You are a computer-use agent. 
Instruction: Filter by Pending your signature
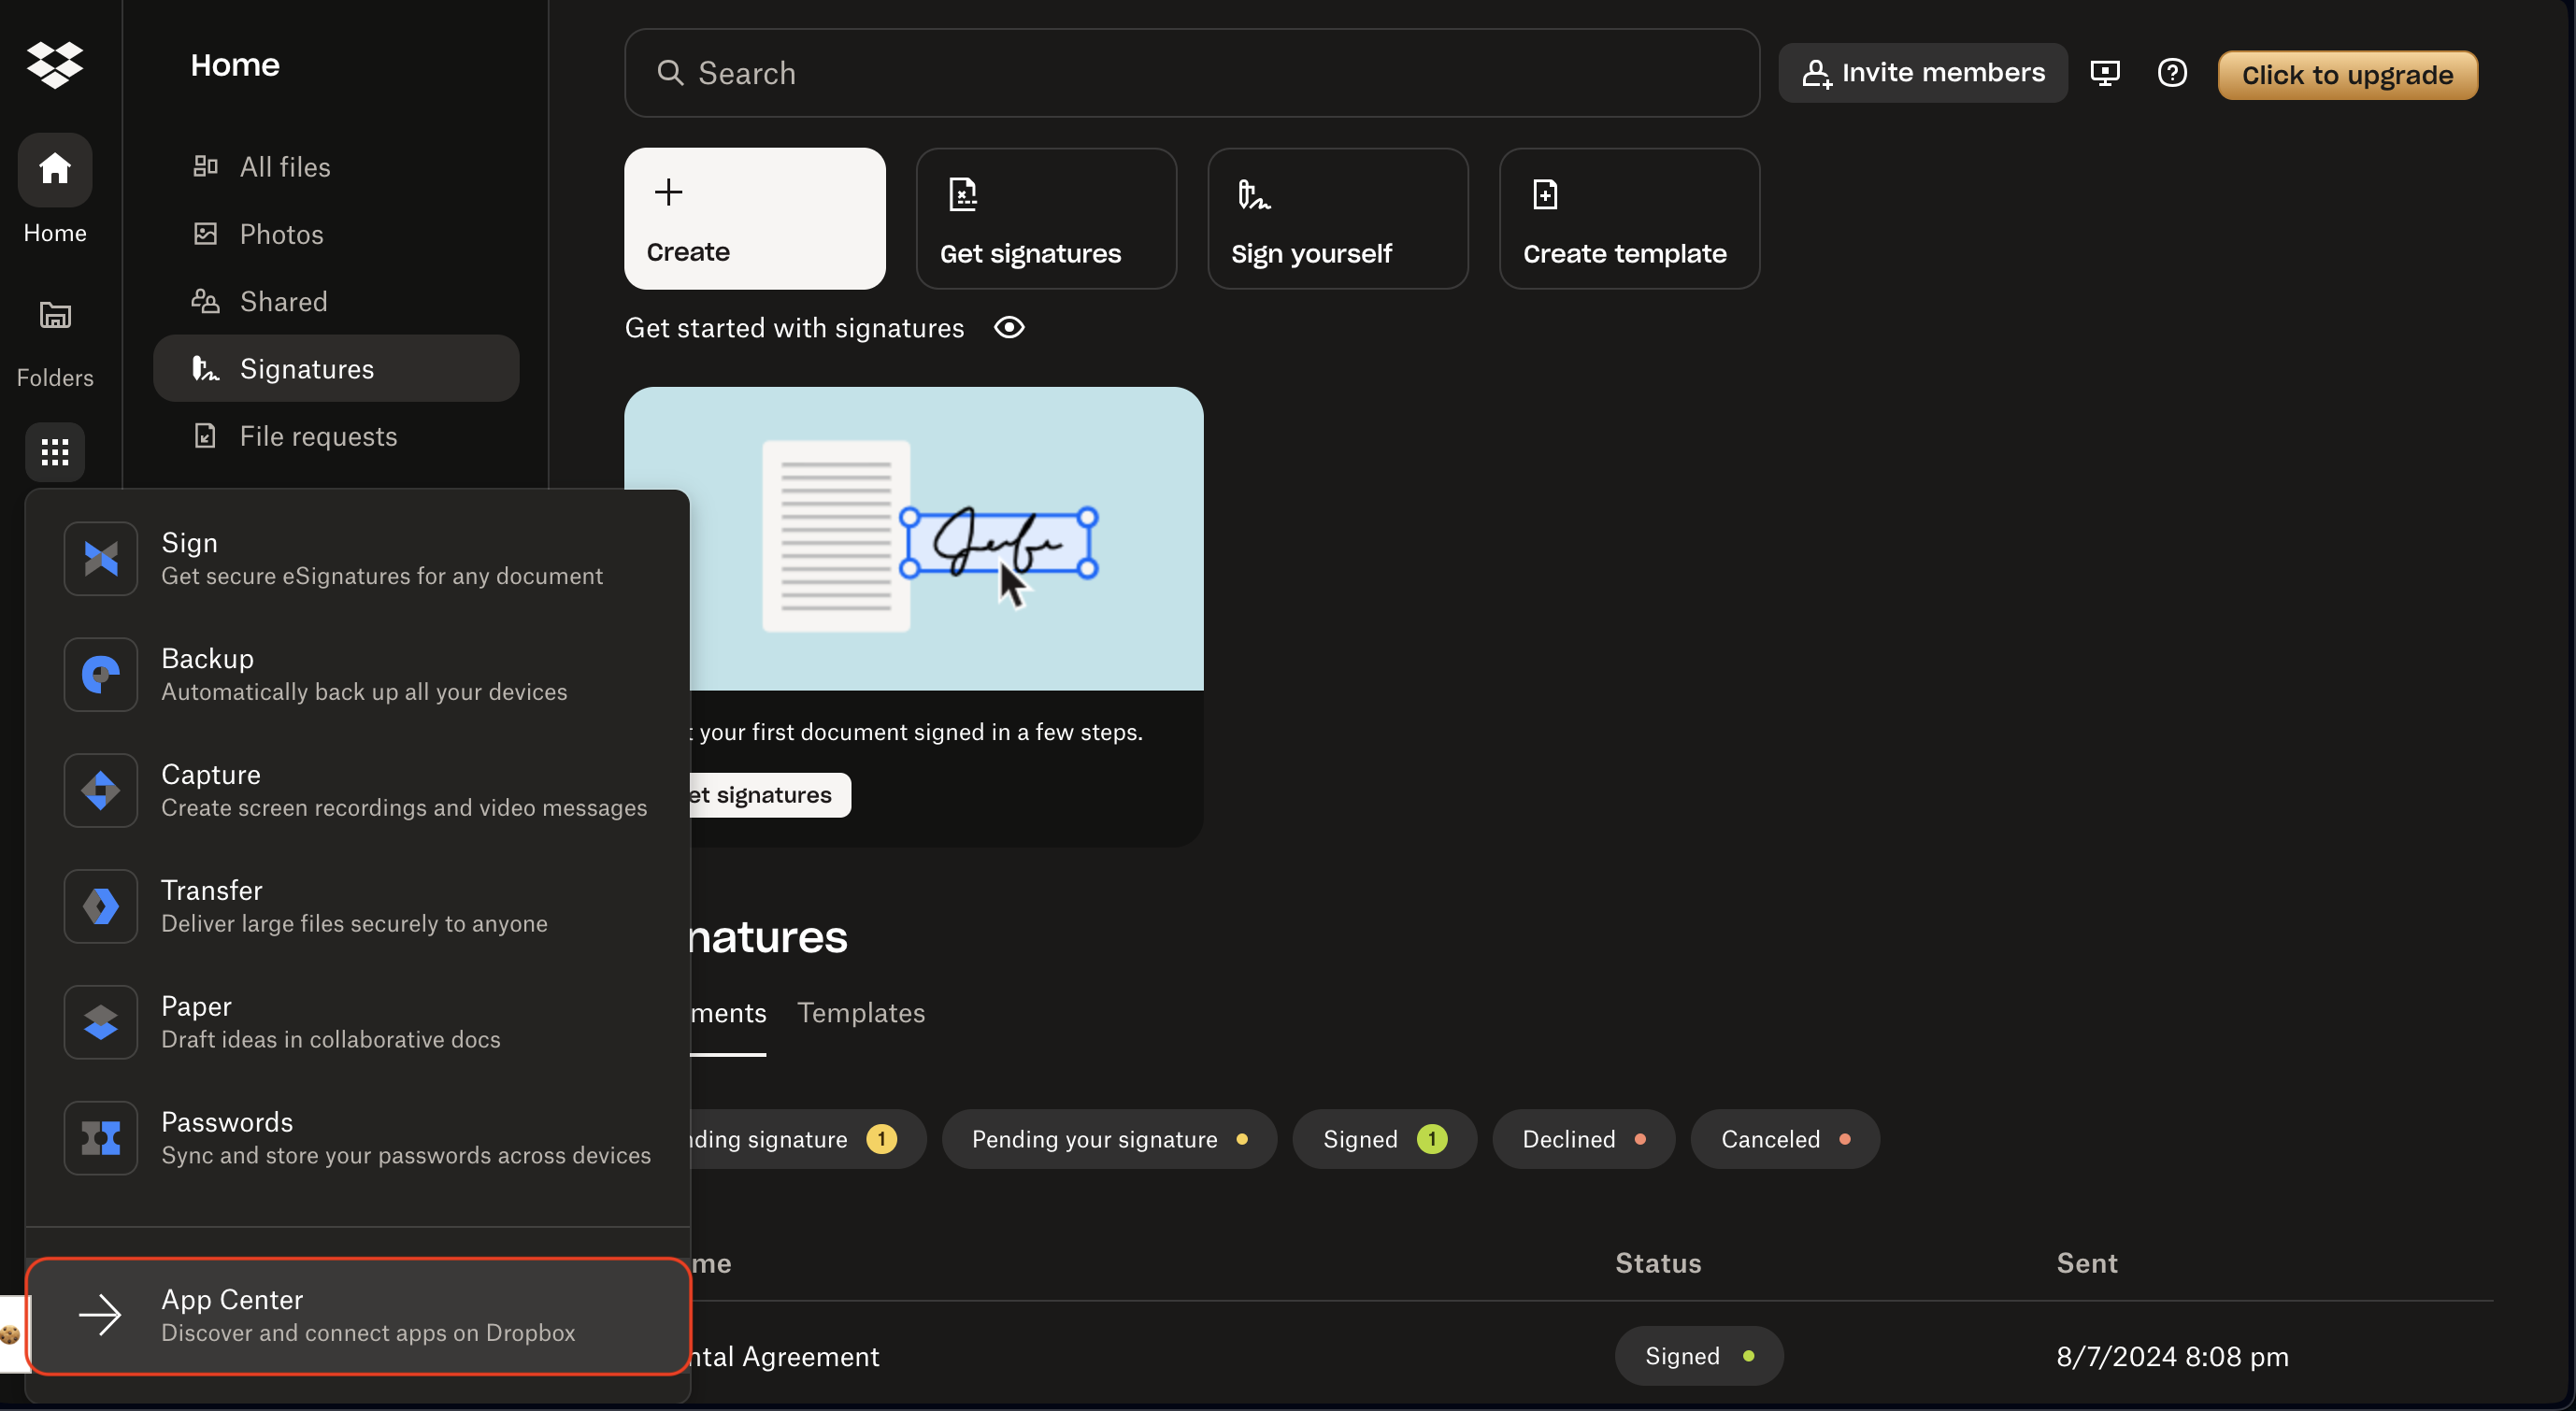(1109, 1139)
